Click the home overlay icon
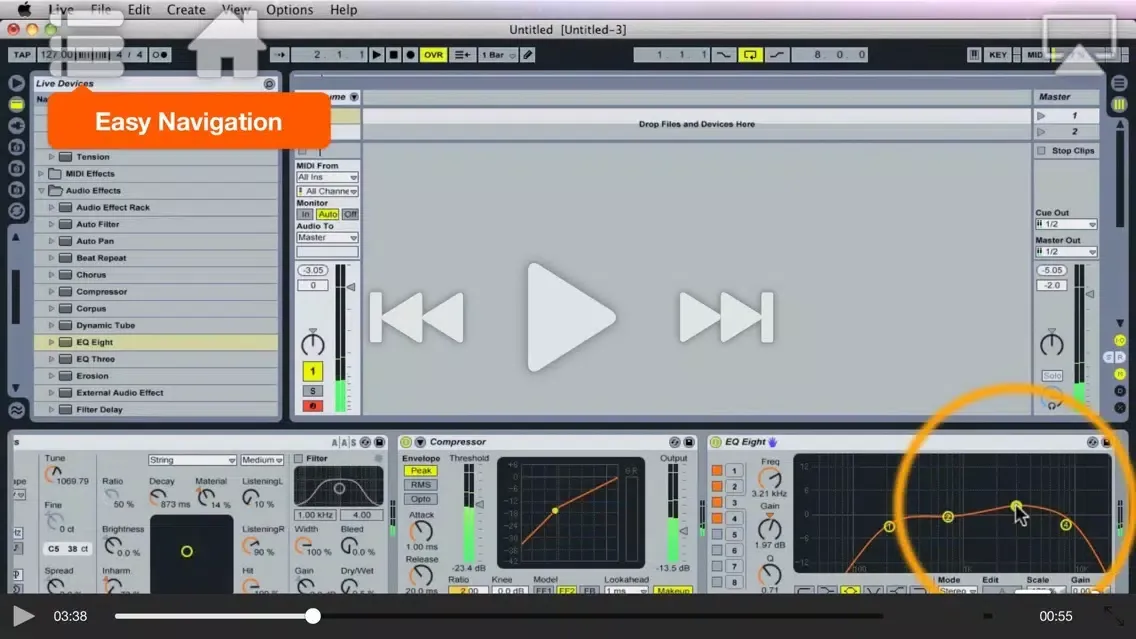This screenshot has height=639, width=1136. [226, 45]
